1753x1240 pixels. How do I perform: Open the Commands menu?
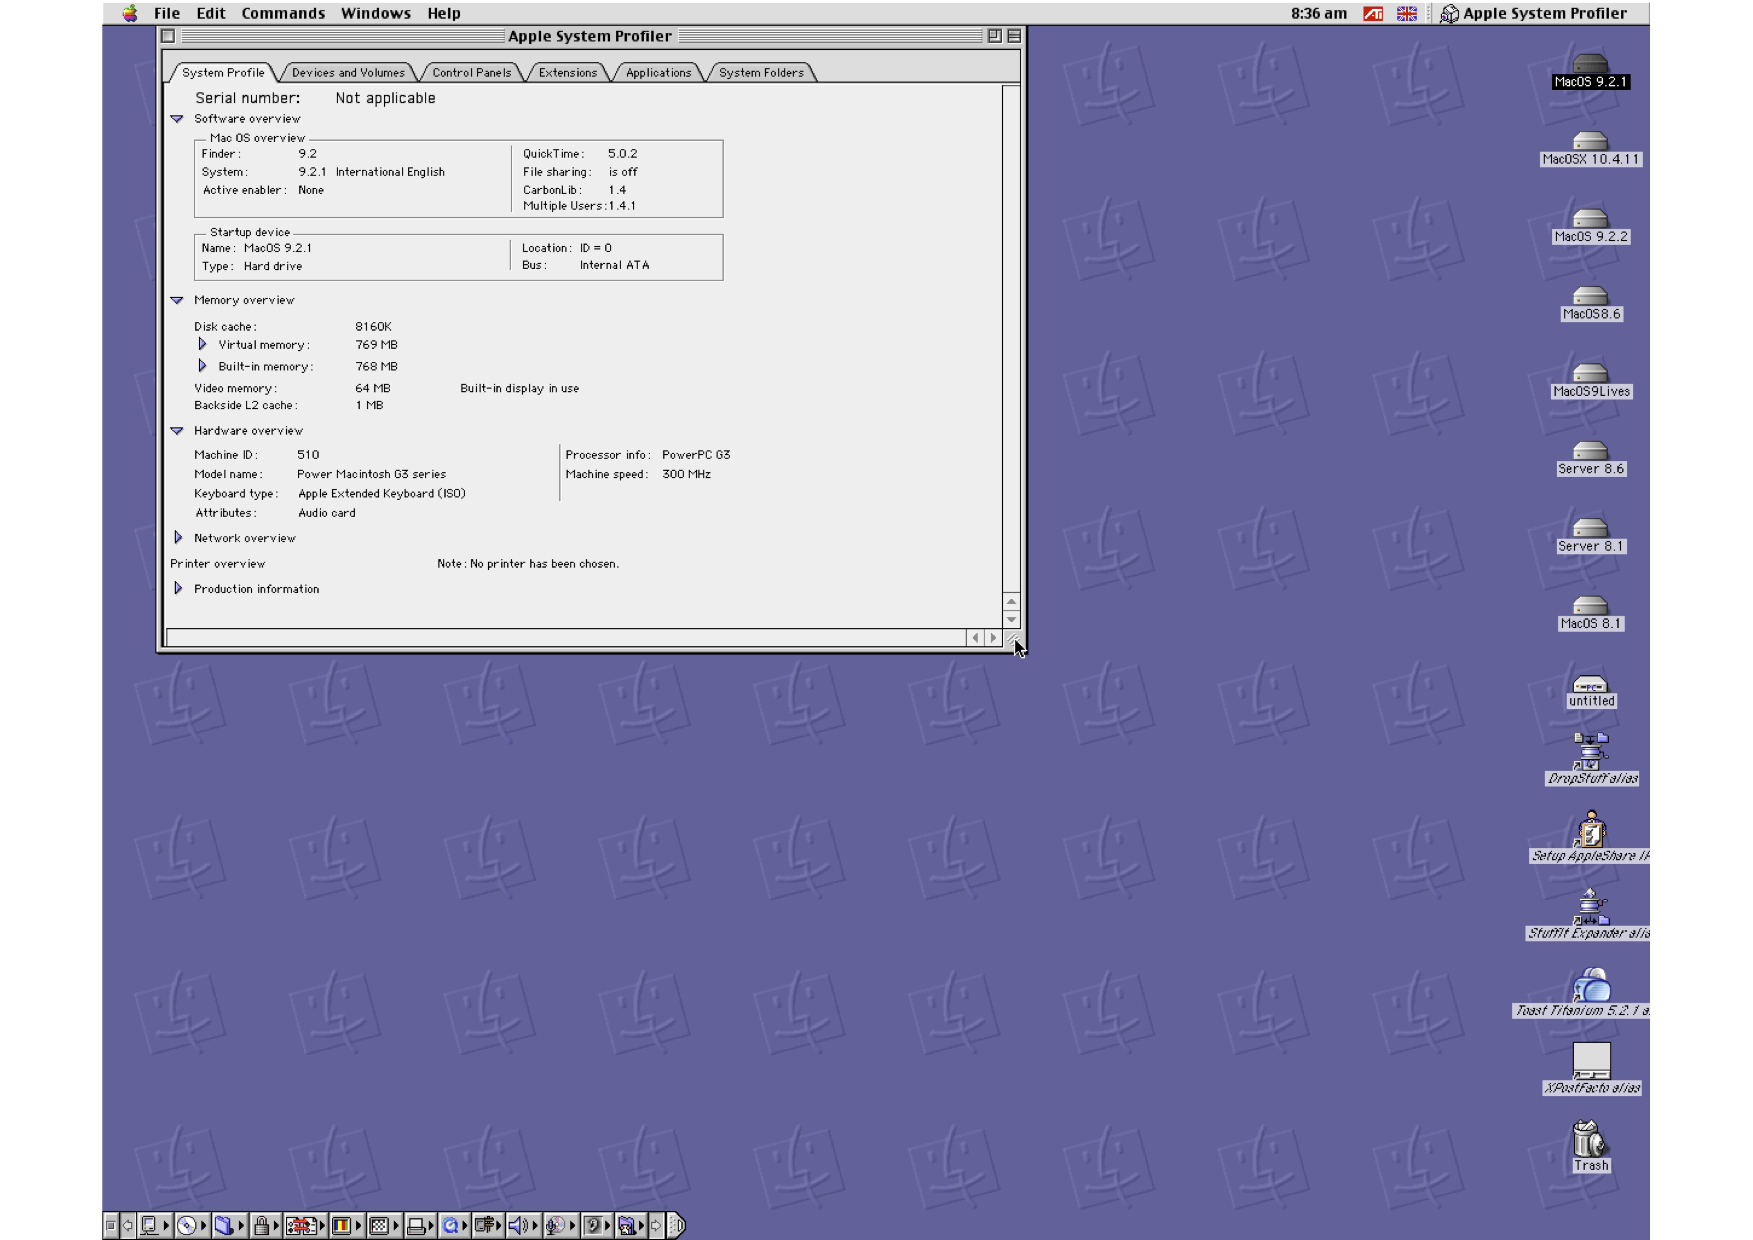(283, 13)
